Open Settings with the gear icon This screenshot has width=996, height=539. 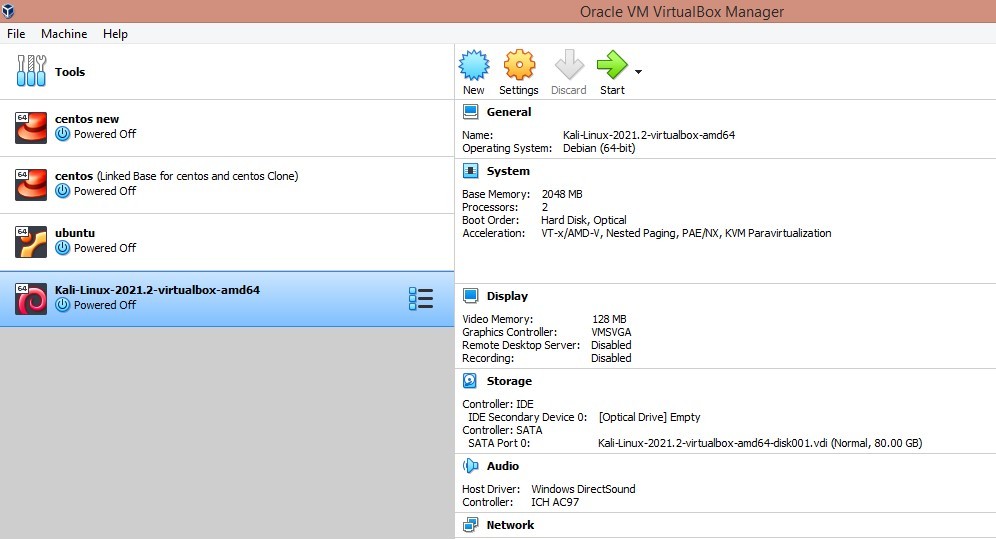519,65
